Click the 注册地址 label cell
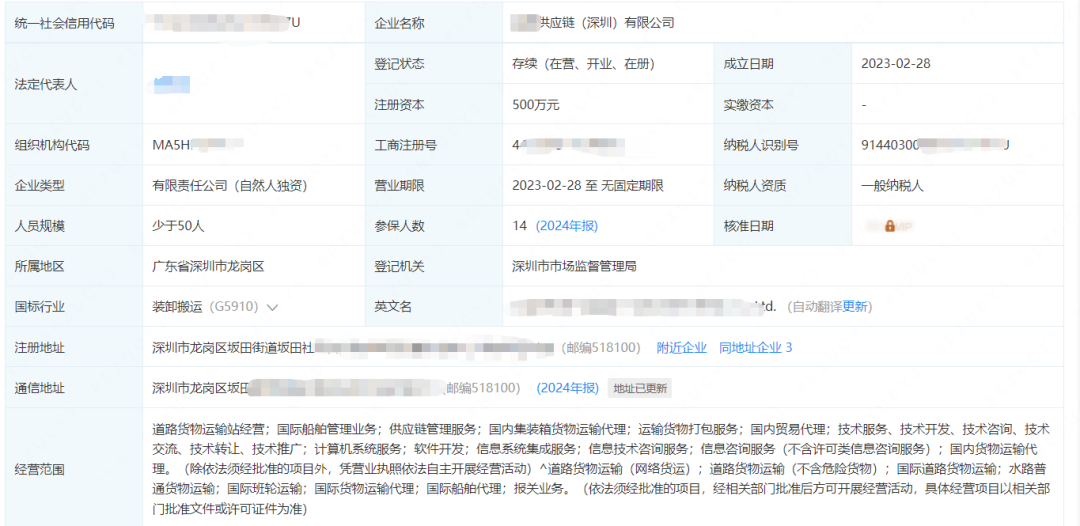 (x=74, y=348)
